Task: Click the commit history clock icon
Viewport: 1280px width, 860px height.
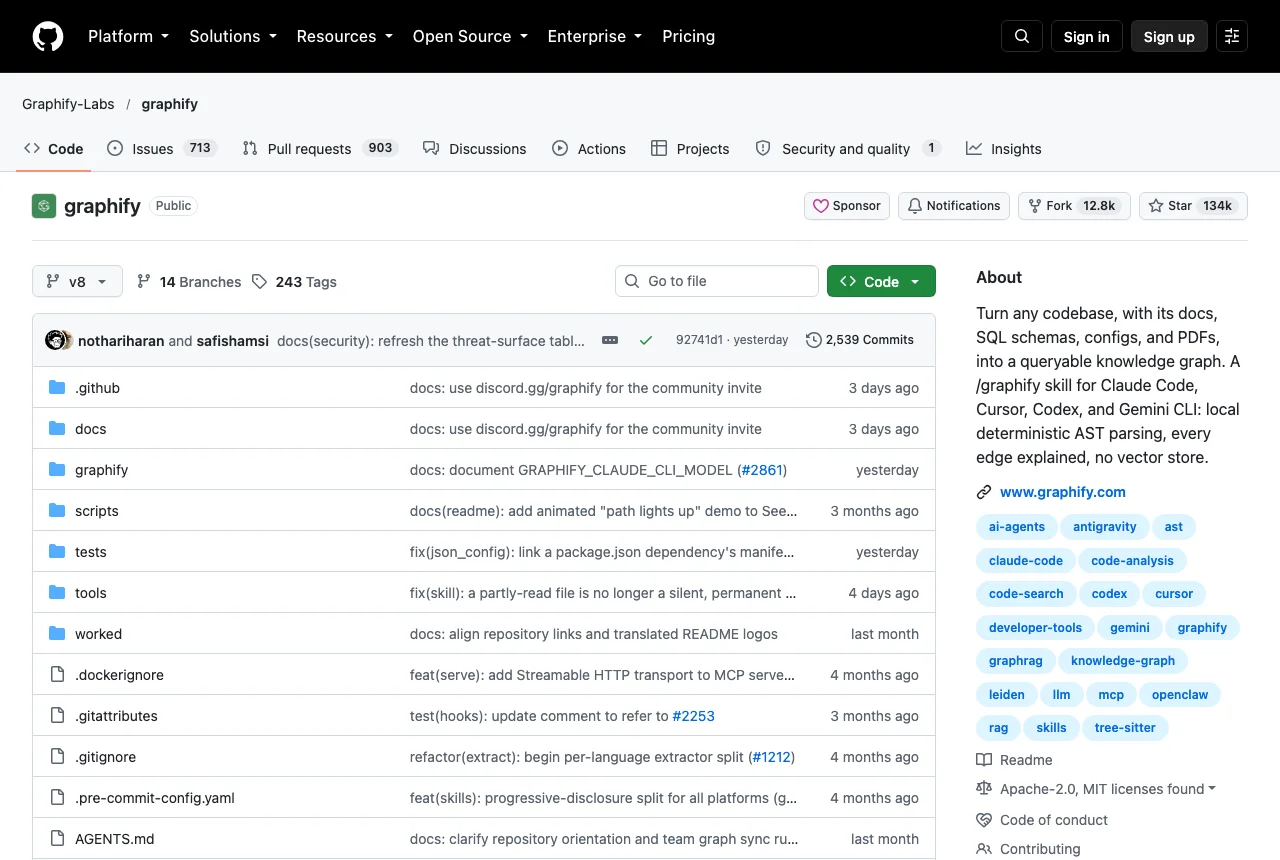Action: point(814,340)
